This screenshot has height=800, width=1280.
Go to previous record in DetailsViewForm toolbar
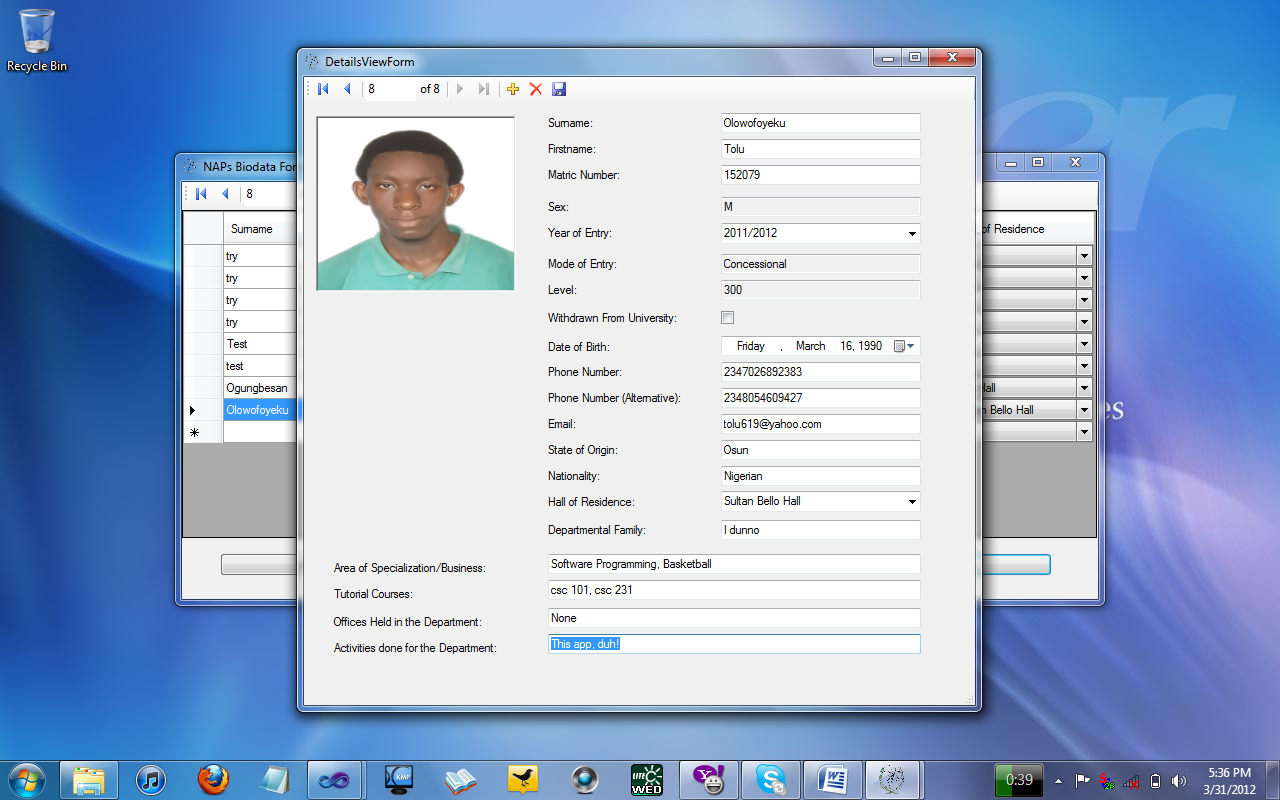coord(347,89)
